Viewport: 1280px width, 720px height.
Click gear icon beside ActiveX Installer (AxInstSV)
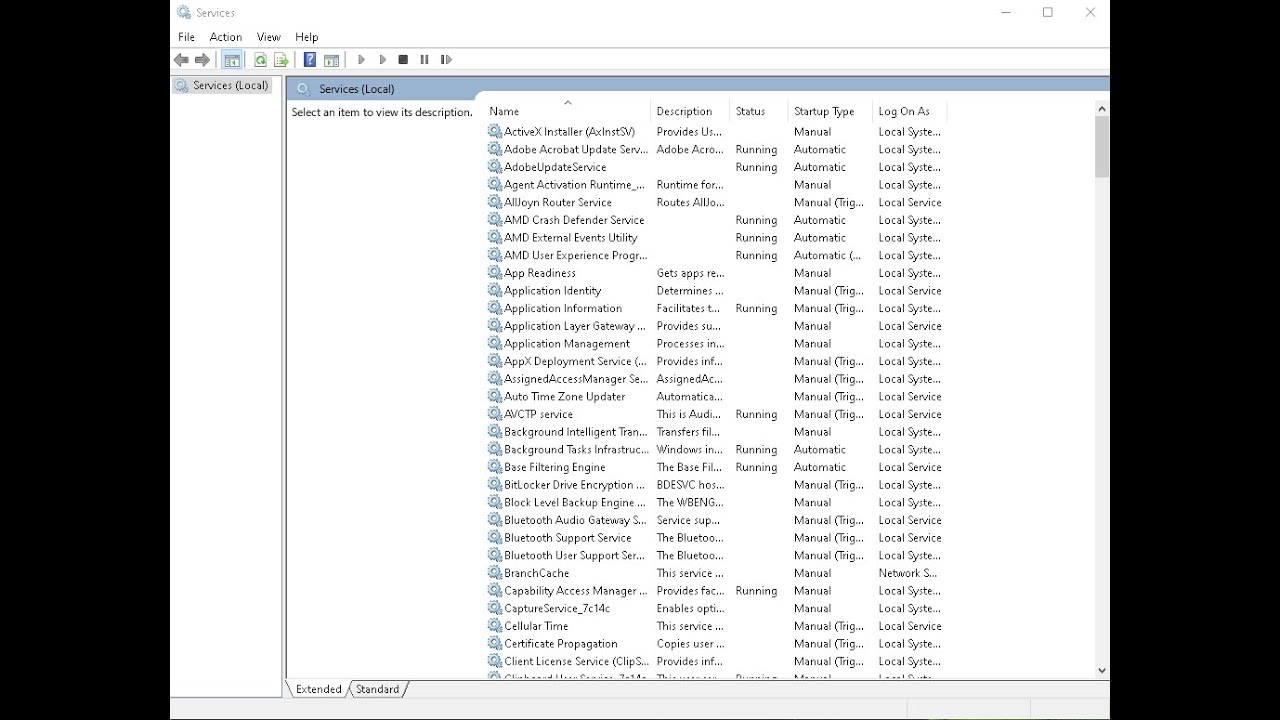tap(494, 132)
